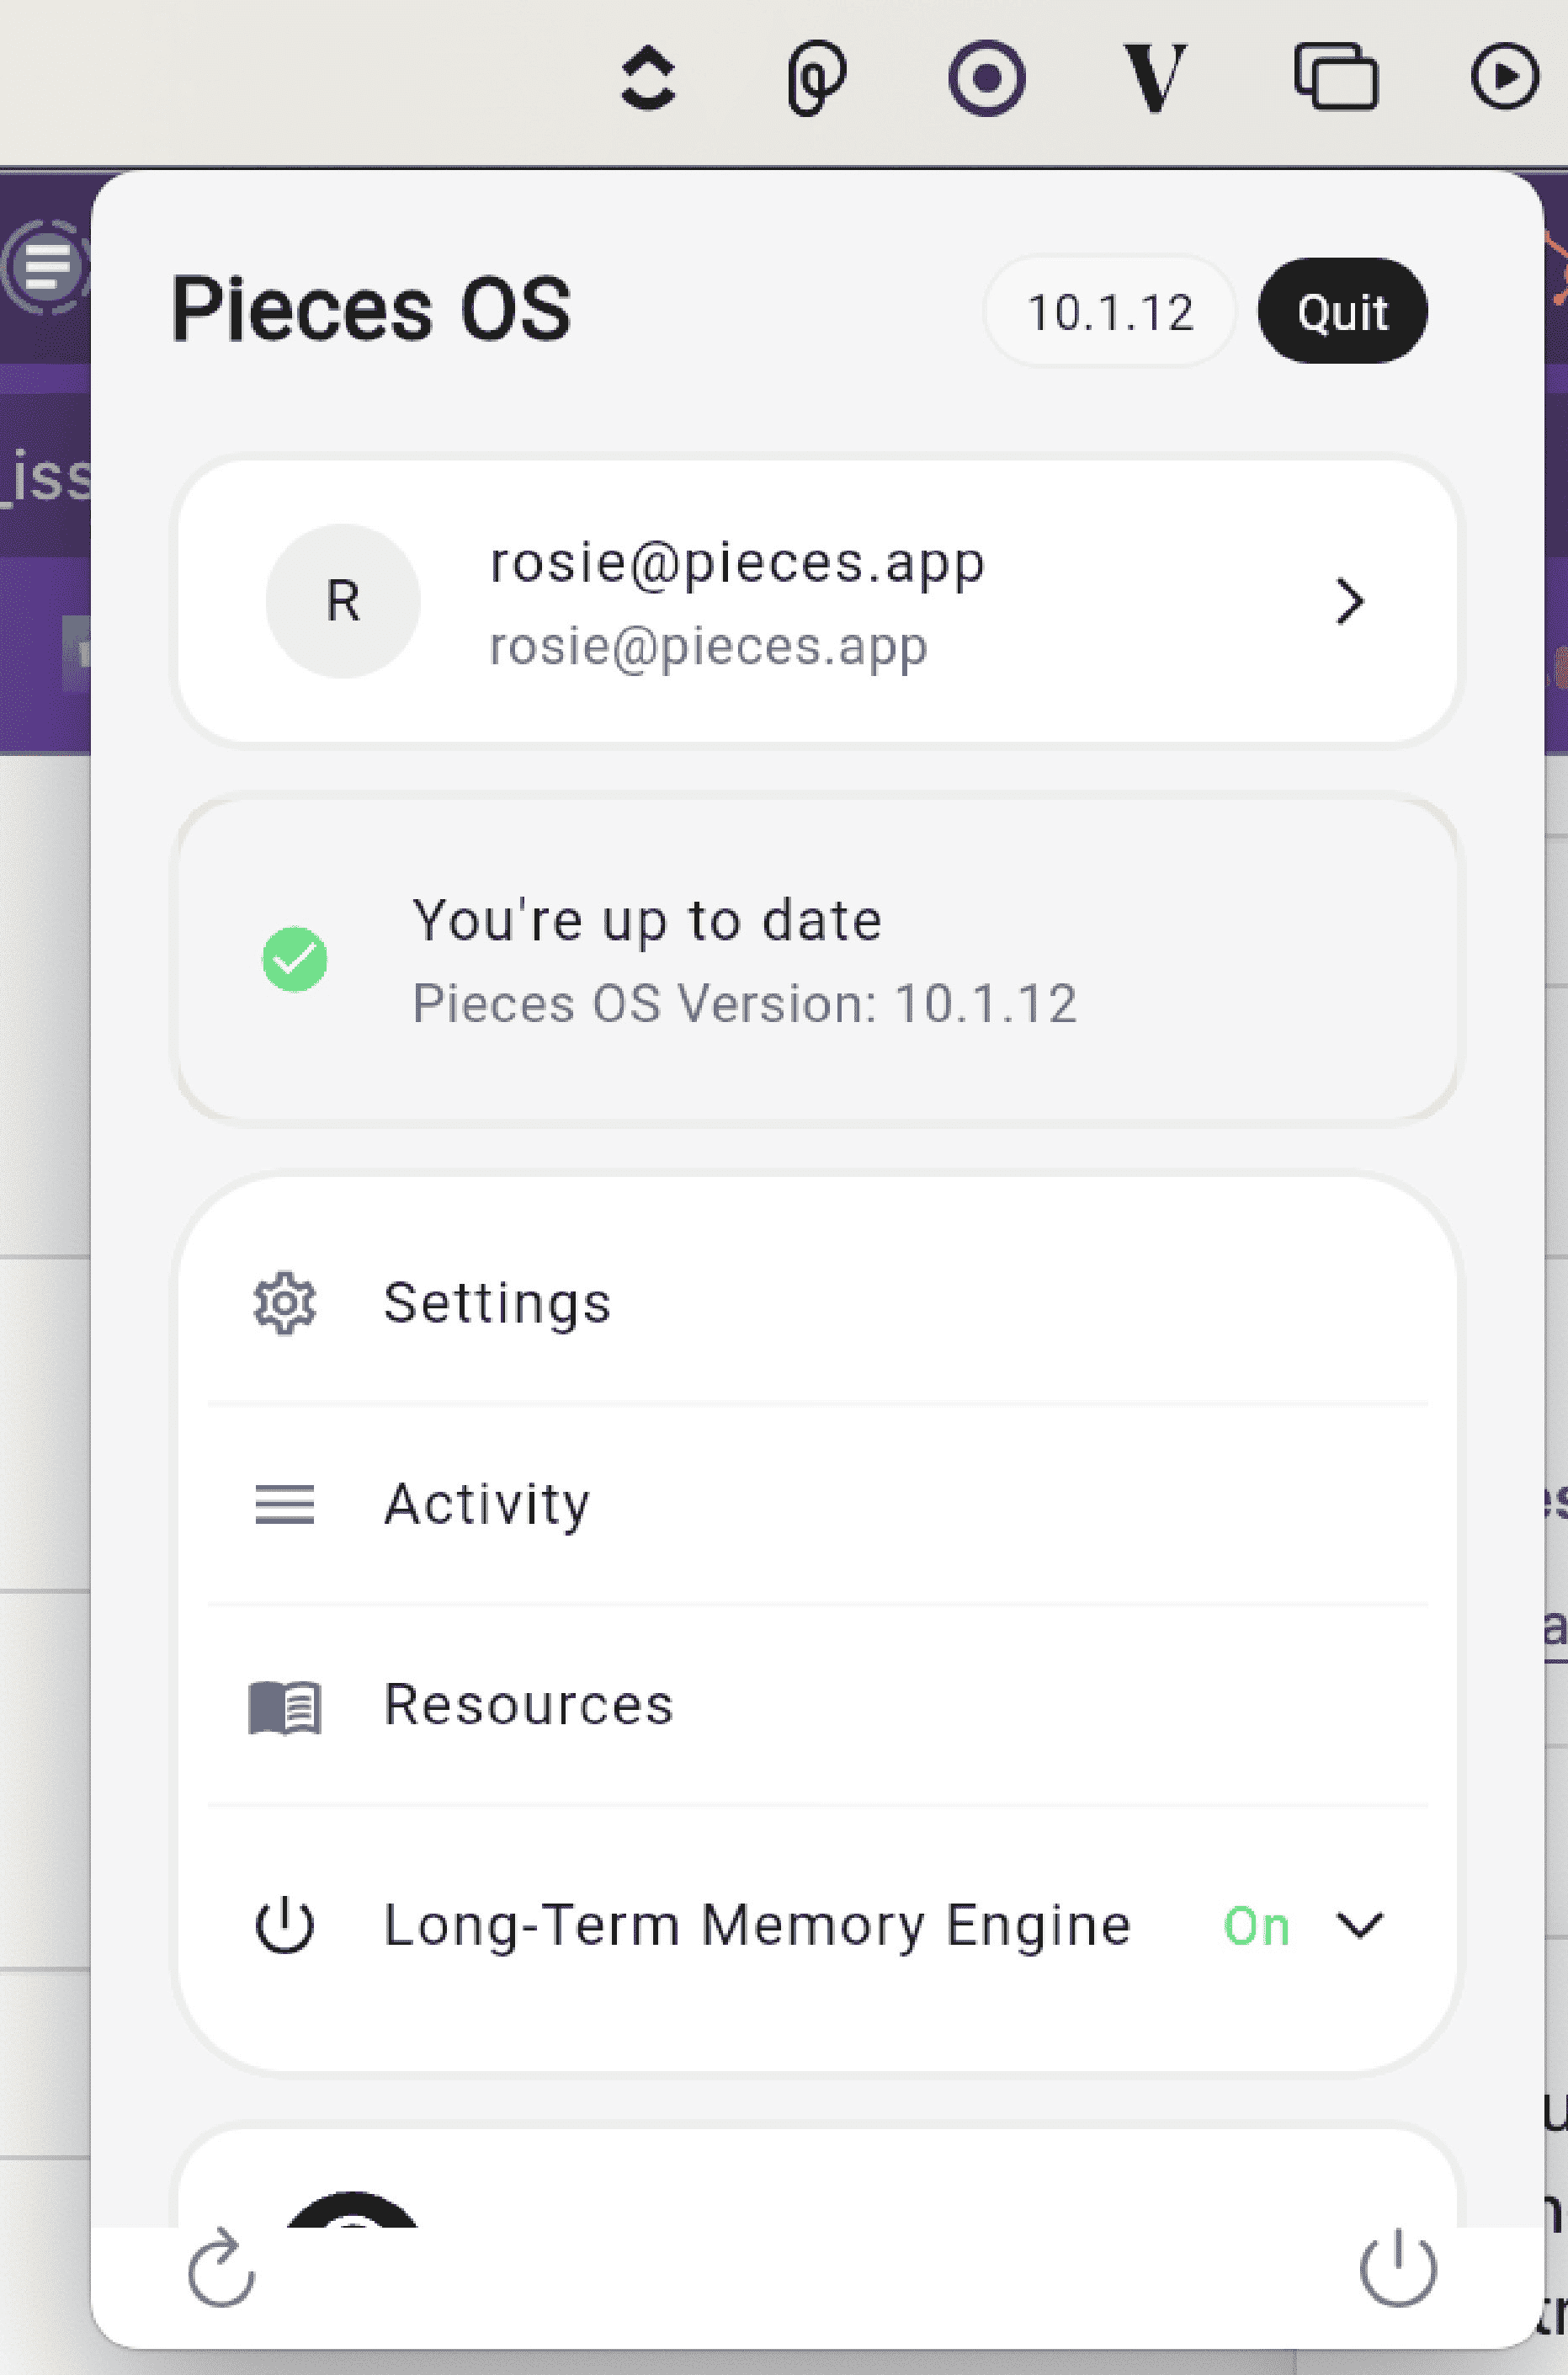Click the play circle menu bar icon

pos(1503,75)
